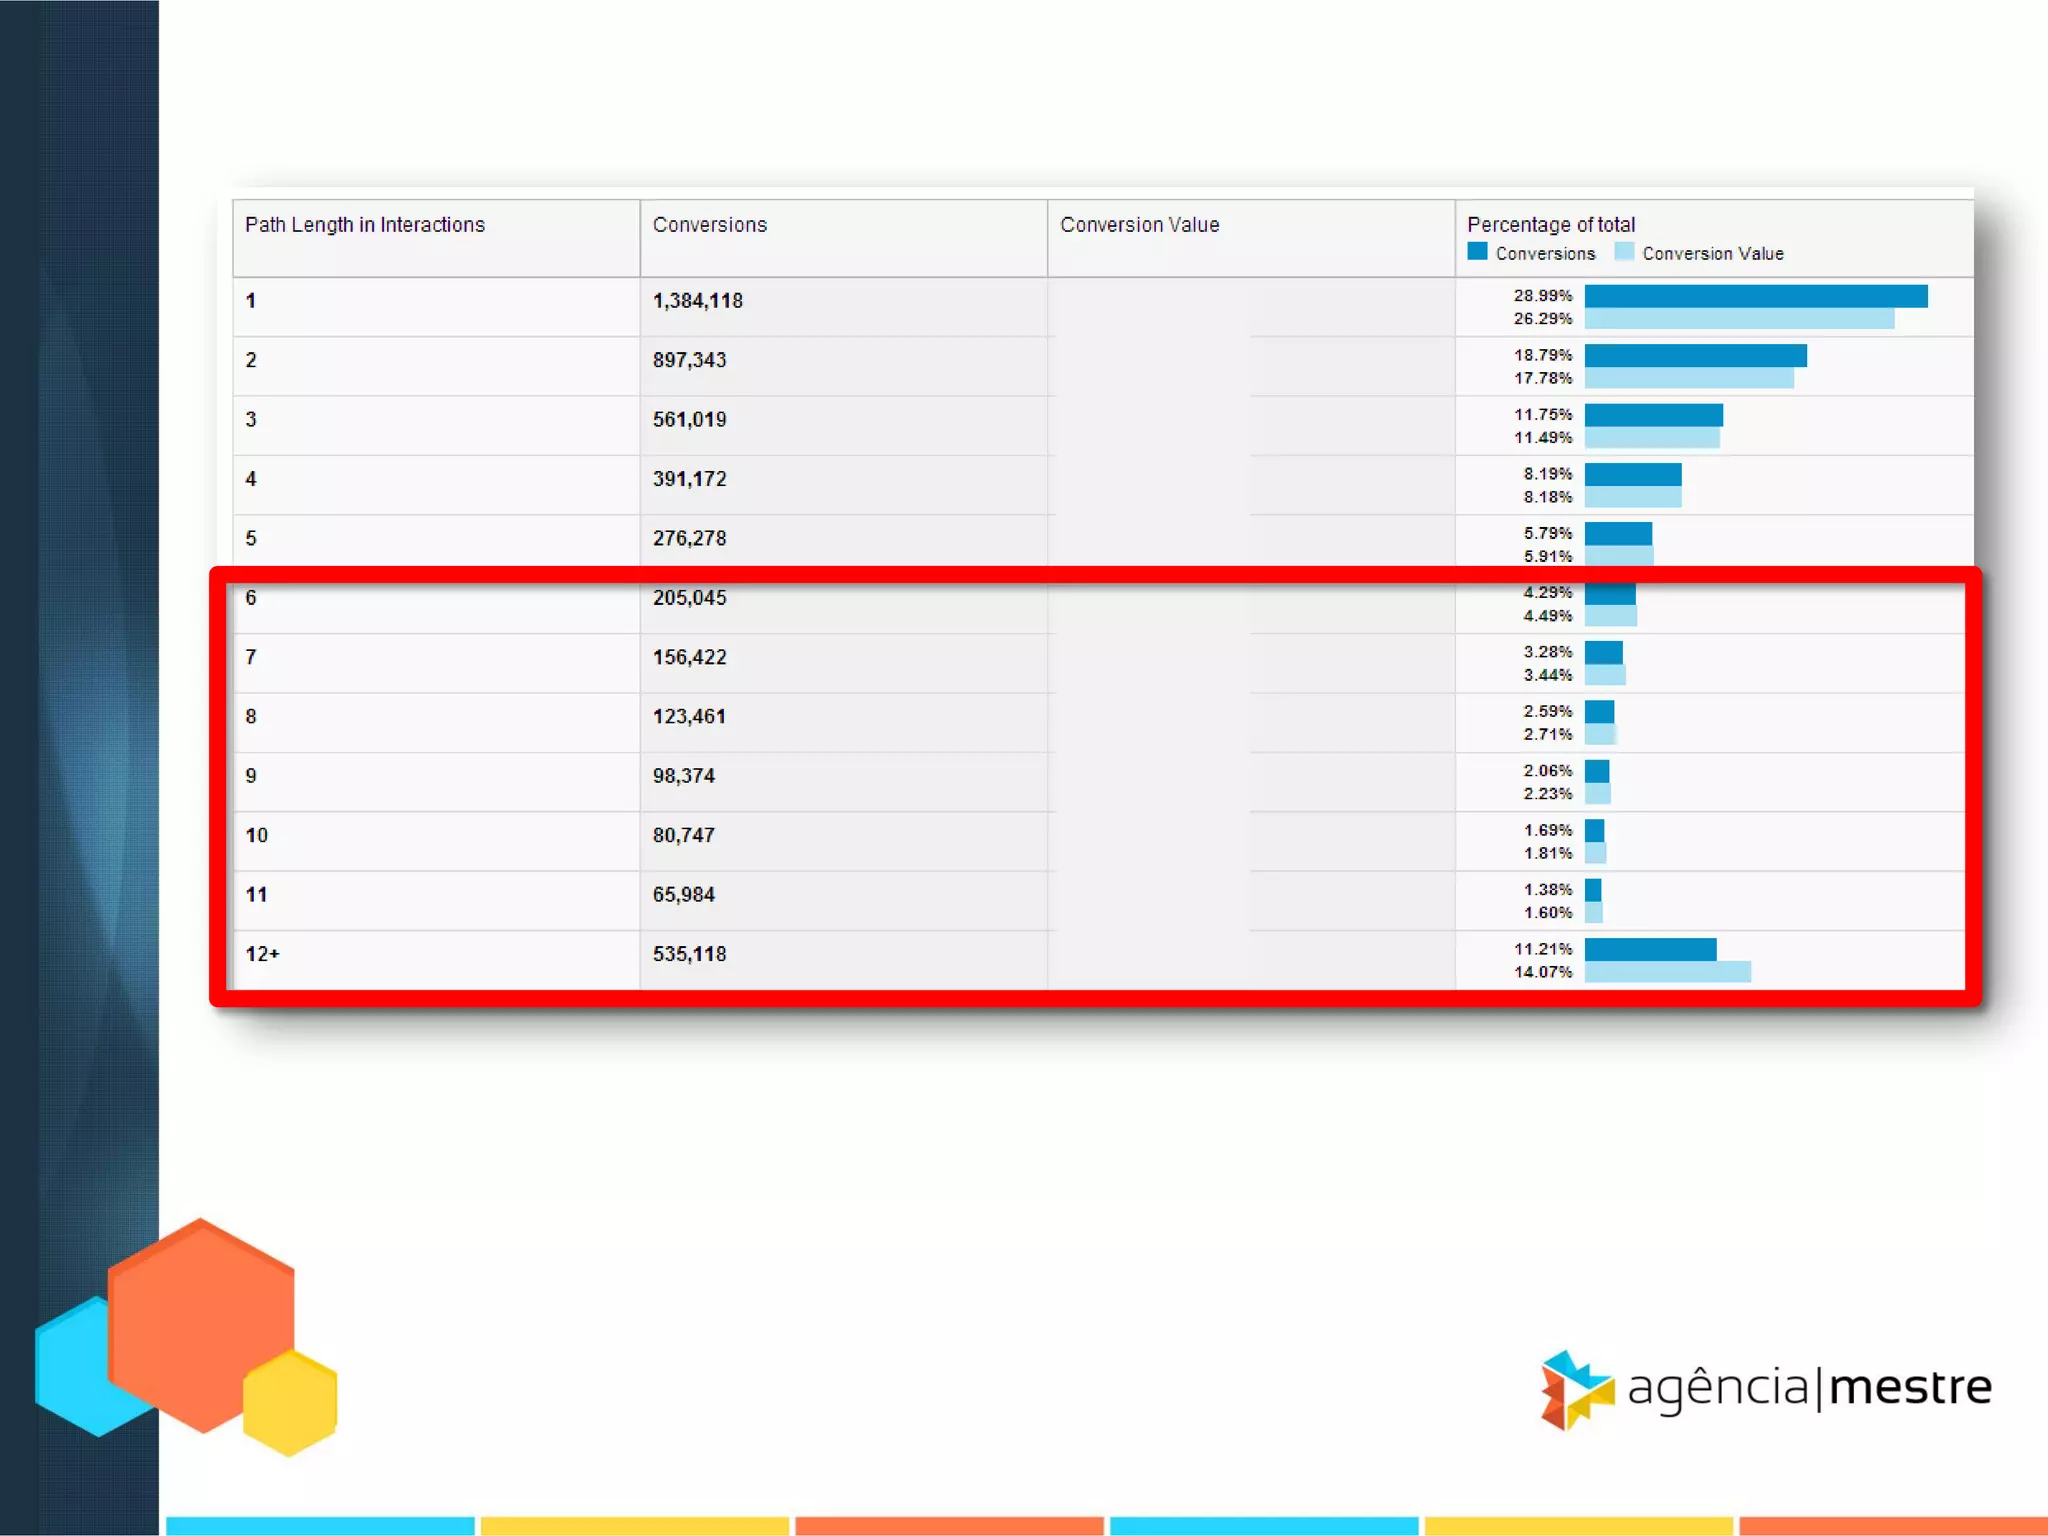Click the agência mestre text logo
This screenshot has height=1536, width=2048.
(x=1809, y=1388)
